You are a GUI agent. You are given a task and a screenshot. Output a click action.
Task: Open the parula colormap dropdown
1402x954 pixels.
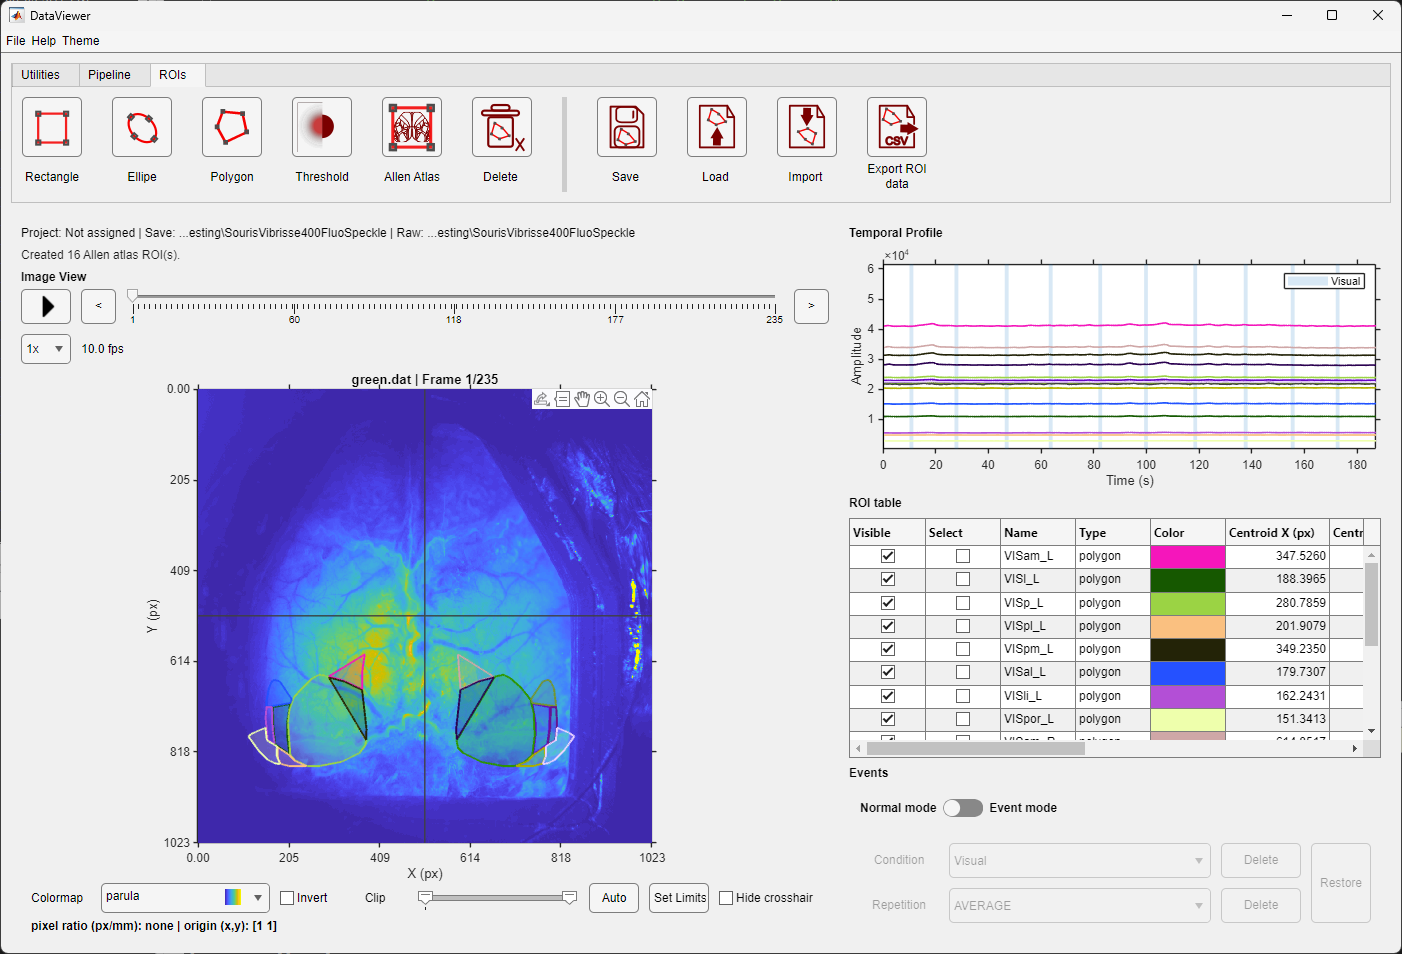[x=185, y=897]
